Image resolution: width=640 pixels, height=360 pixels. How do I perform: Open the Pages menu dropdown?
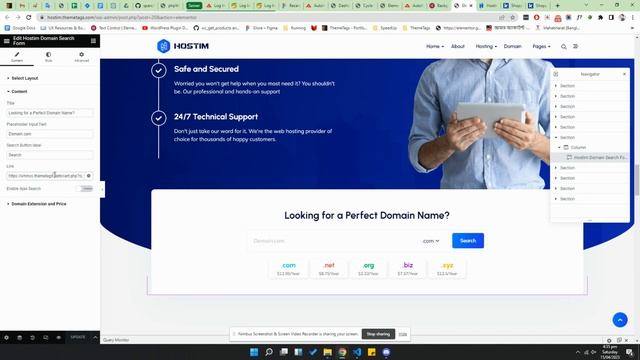pyautogui.click(x=541, y=47)
